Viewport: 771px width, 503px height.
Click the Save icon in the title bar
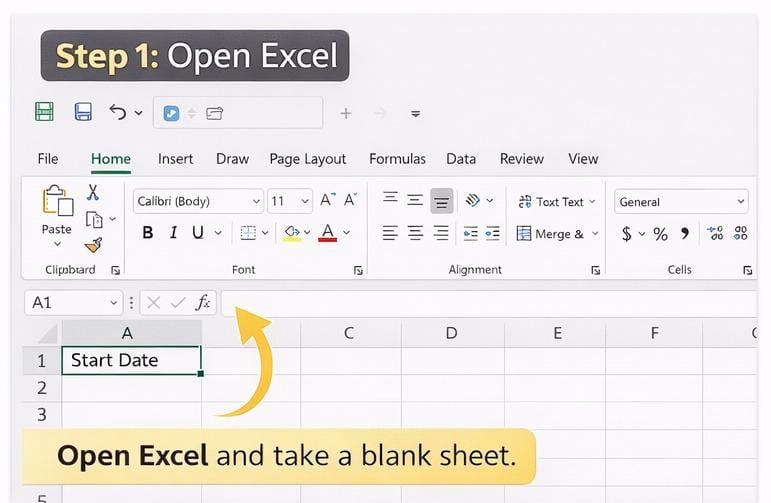(x=84, y=112)
